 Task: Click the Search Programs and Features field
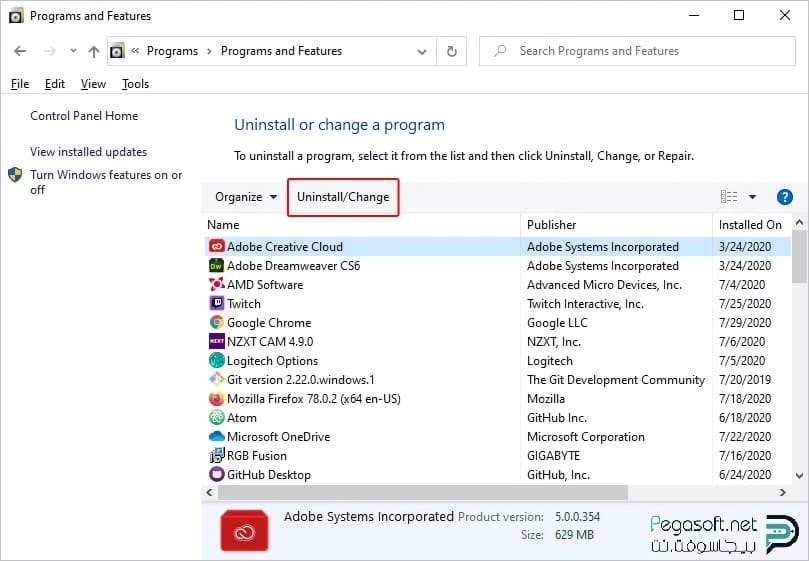coord(637,51)
